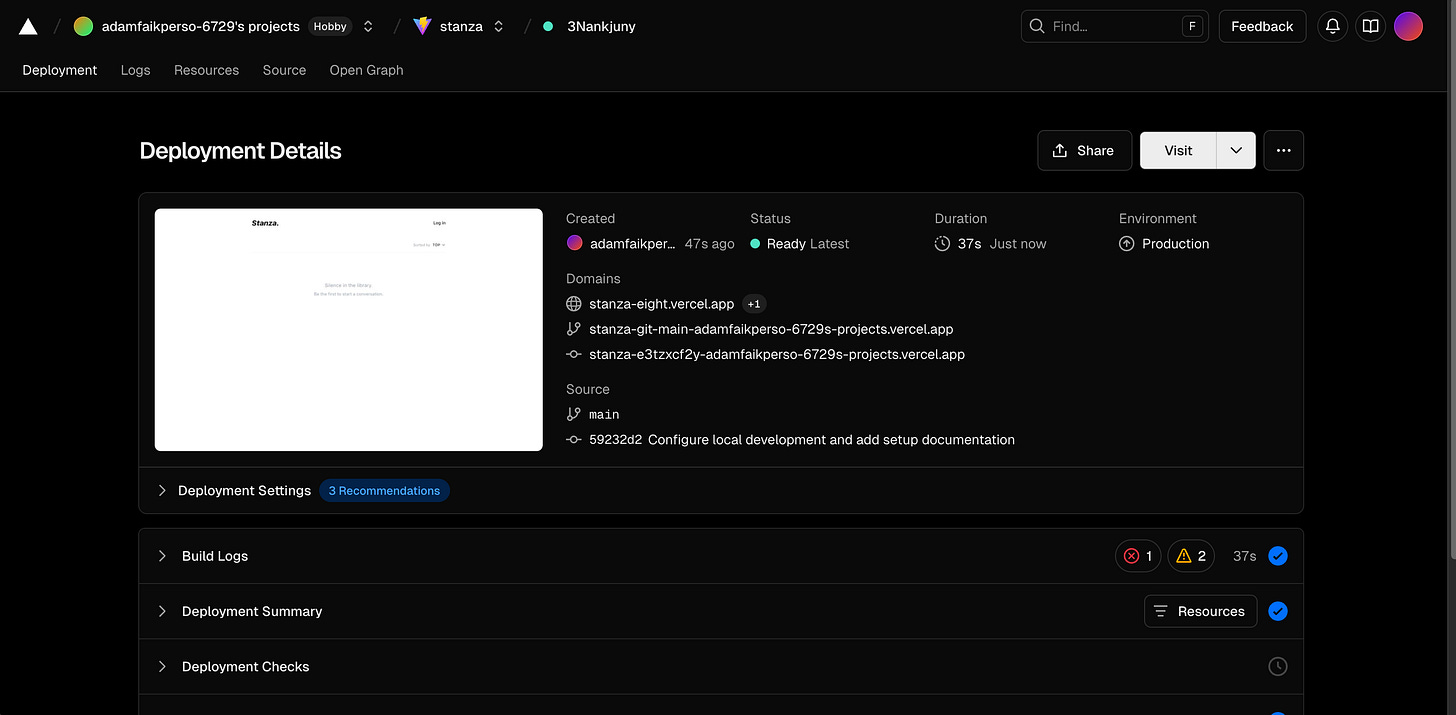The image size is (1456, 715).
Task: Click the Vercel logo triangle
Action: tap(27, 26)
